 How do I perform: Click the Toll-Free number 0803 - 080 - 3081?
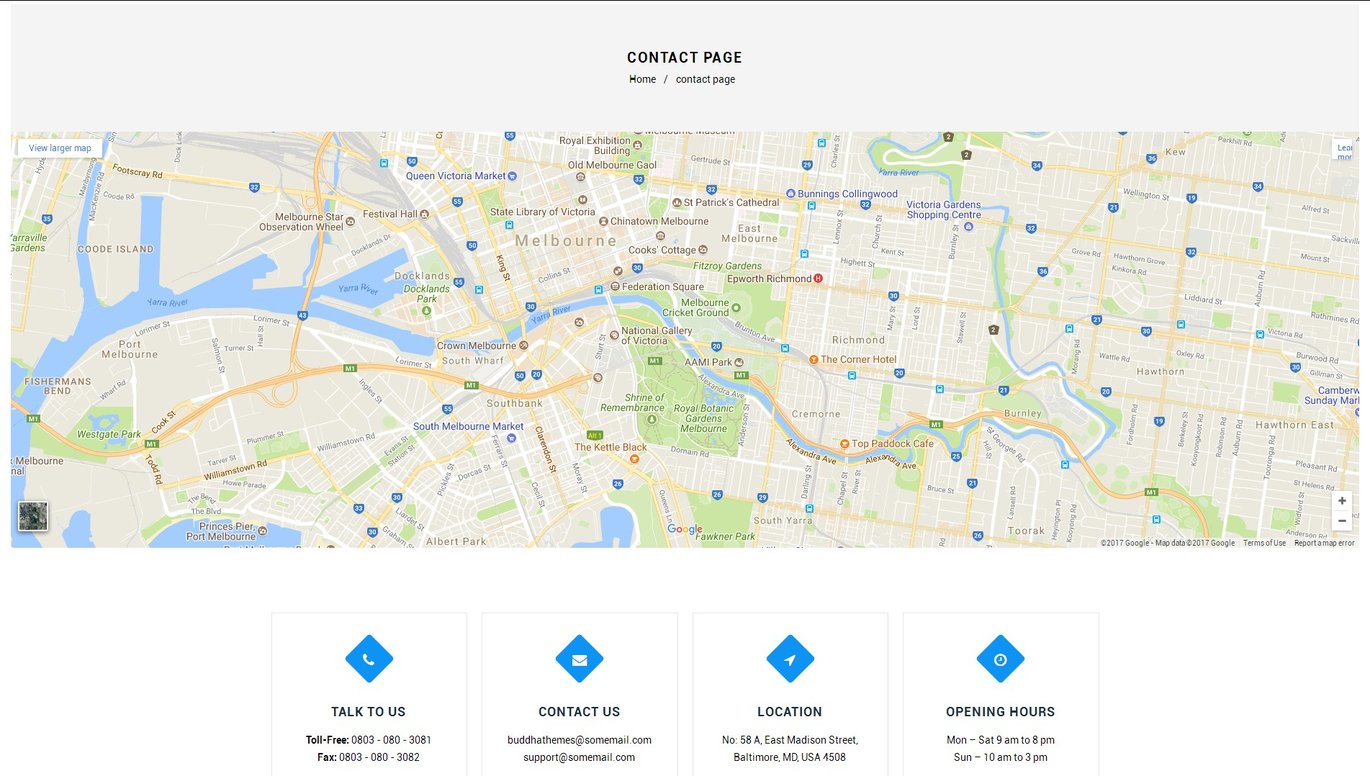point(391,740)
